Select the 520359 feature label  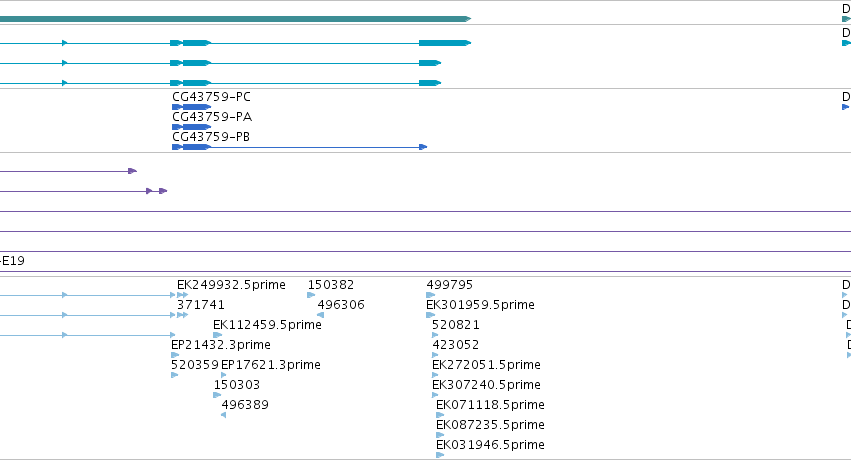(x=195, y=366)
